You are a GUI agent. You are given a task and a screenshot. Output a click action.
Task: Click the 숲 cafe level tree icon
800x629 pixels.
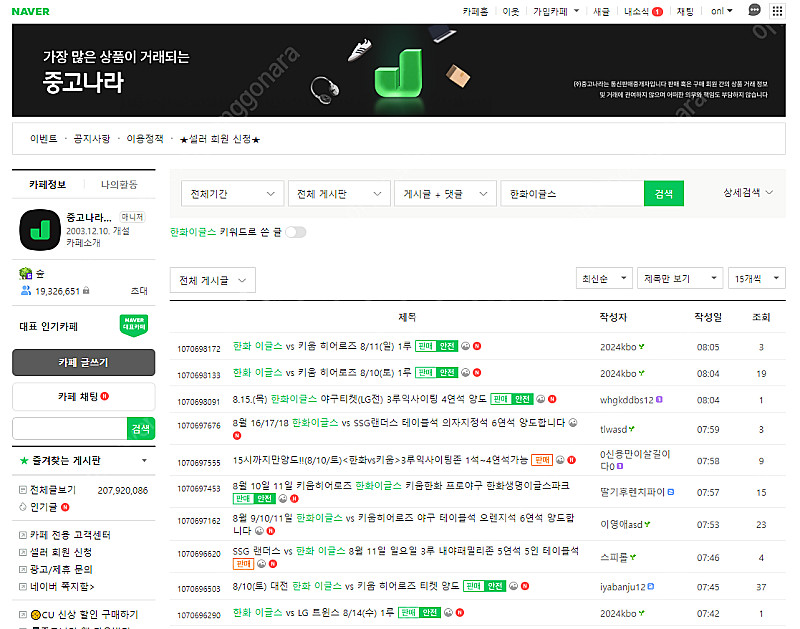26,273
